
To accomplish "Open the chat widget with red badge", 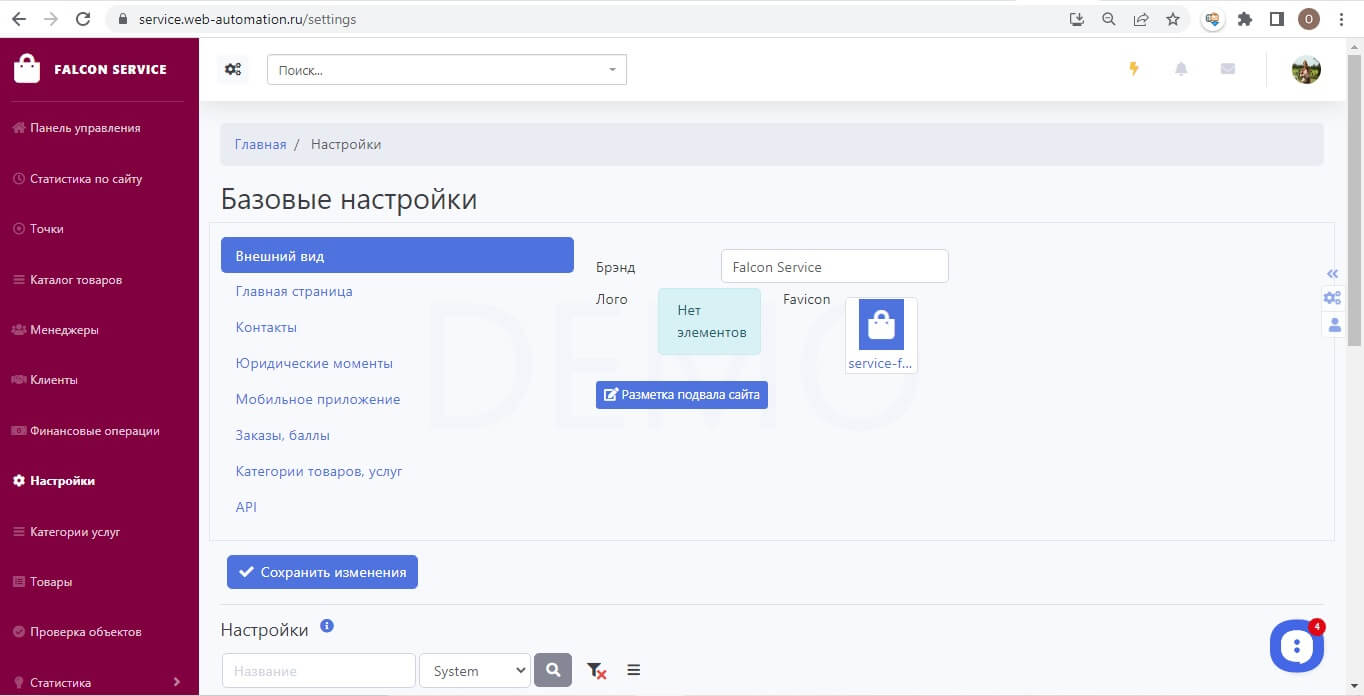I will point(1297,646).
